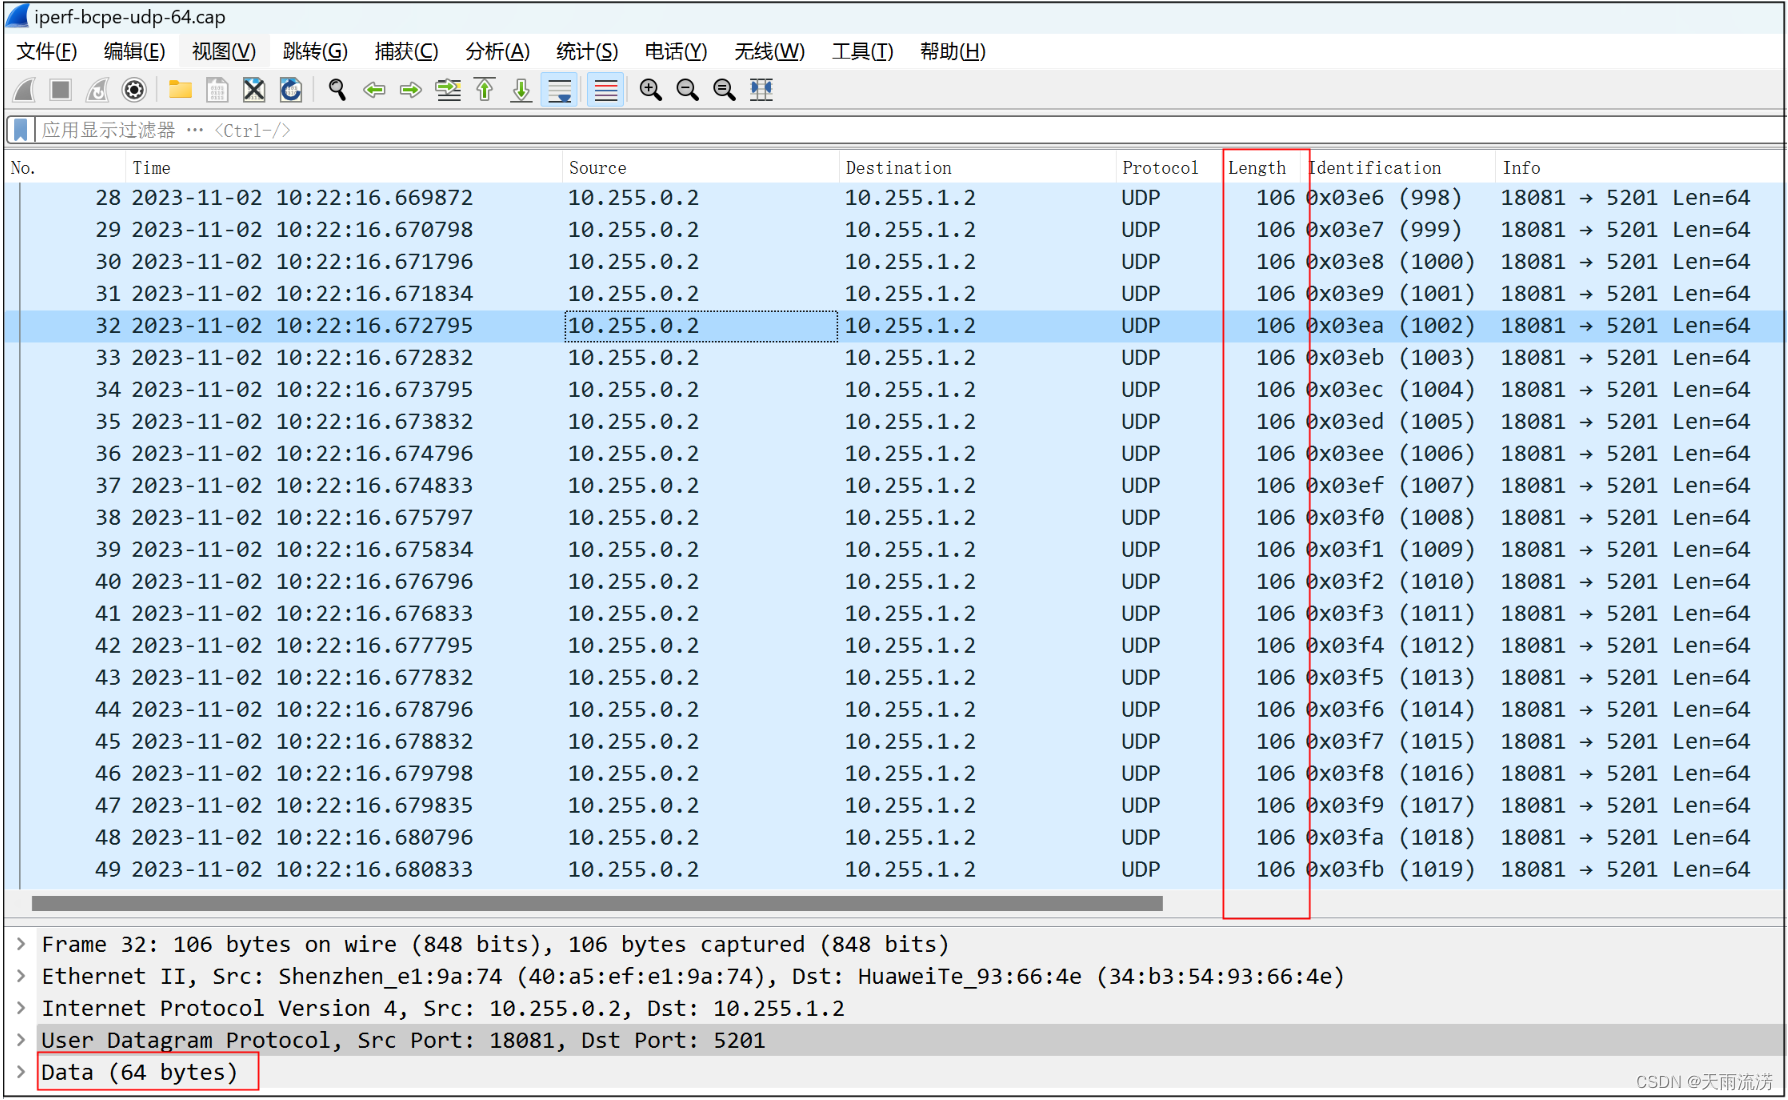Toggle auto-scroll during live capture
Image resolution: width=1788 pixels, height=1100 pixels.
coord(559,89)
